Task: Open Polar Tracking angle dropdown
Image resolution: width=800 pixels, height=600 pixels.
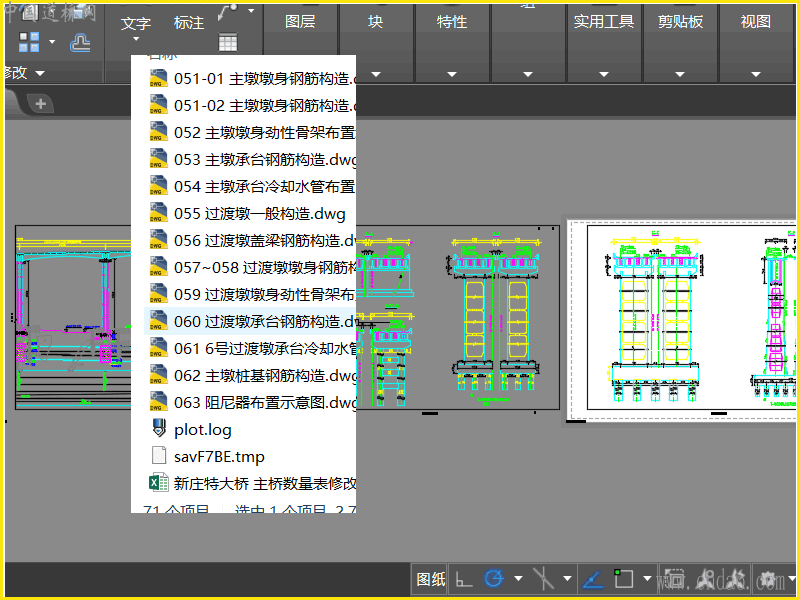Action: pyautogui.click(x=518, y=579)
